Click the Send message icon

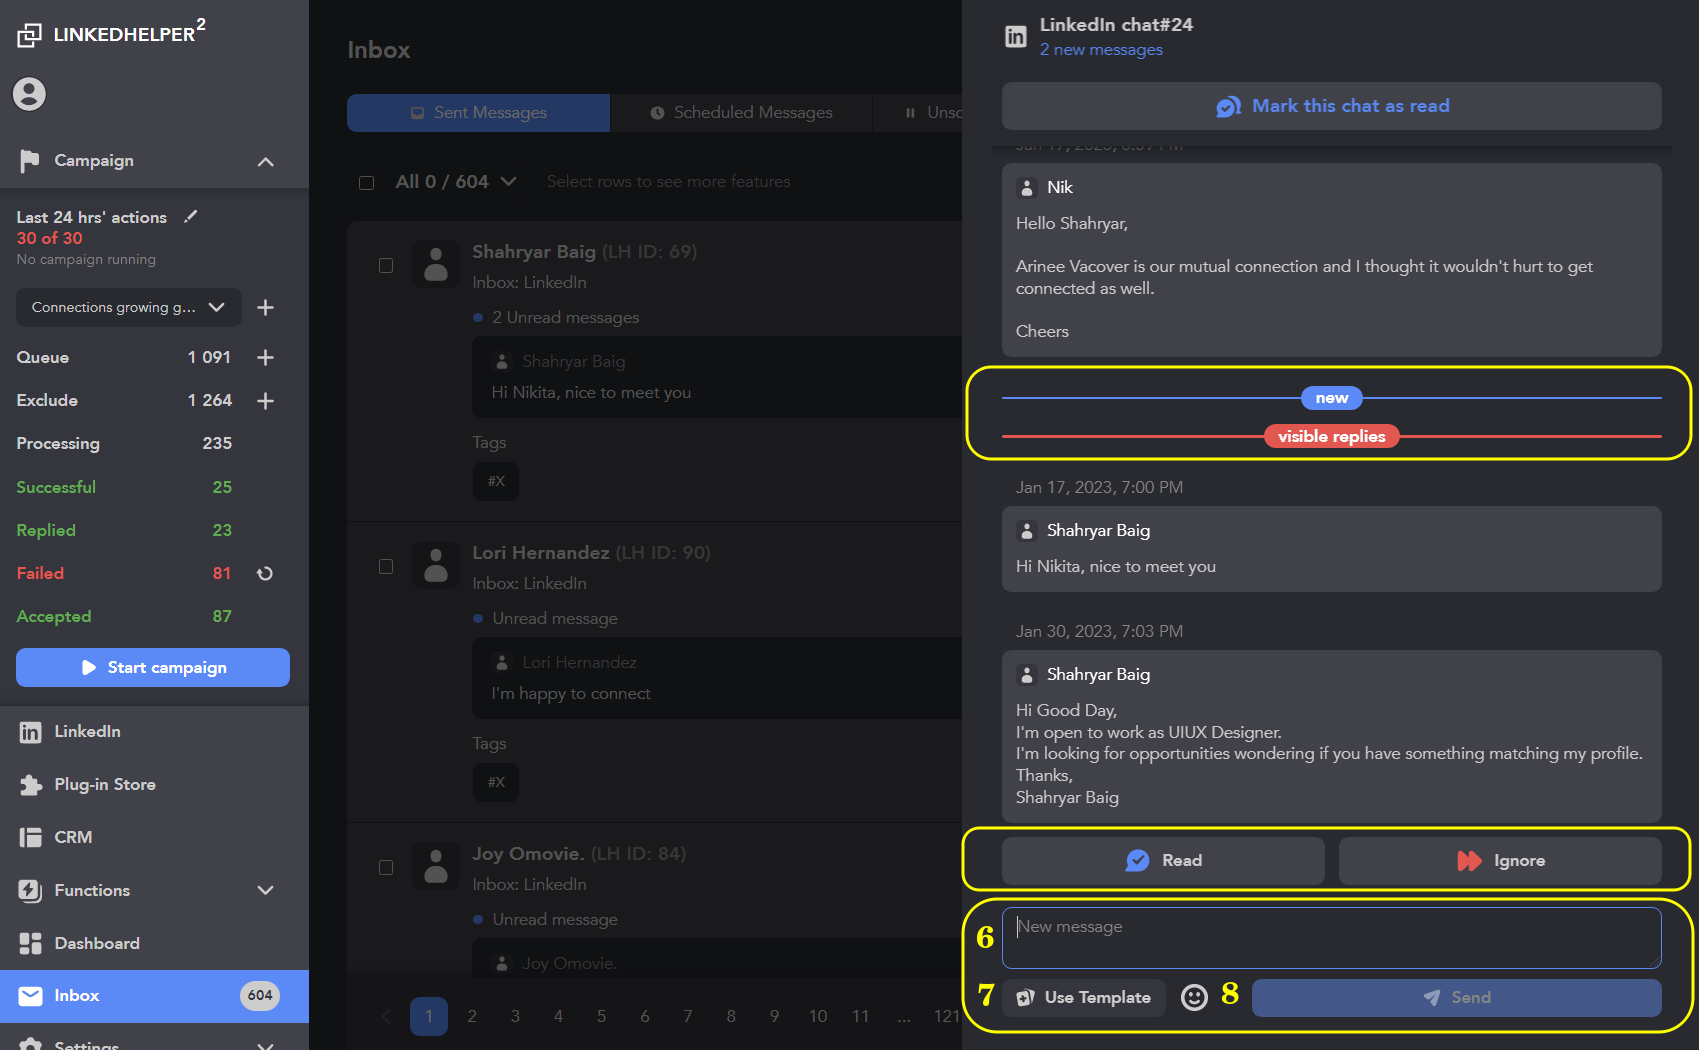point(1456,997)
